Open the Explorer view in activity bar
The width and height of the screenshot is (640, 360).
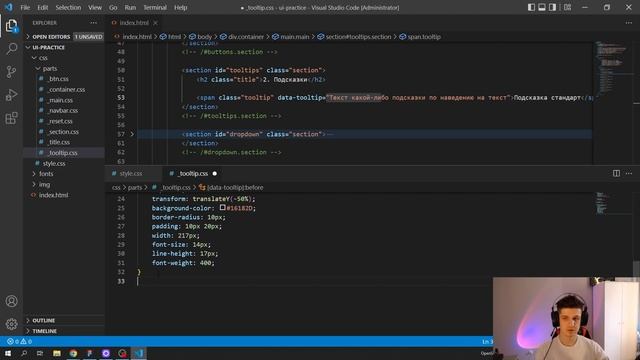click(11, 26)
